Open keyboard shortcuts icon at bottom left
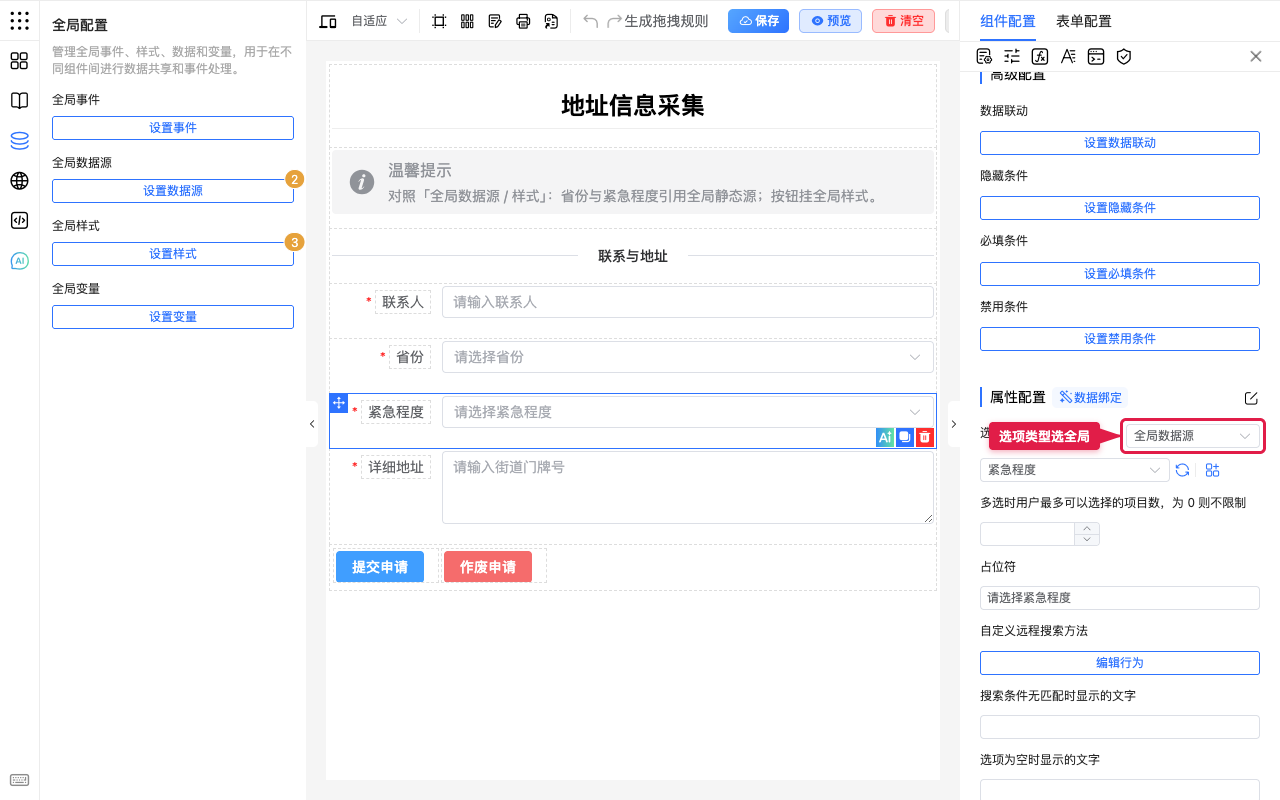 point(19,780)
